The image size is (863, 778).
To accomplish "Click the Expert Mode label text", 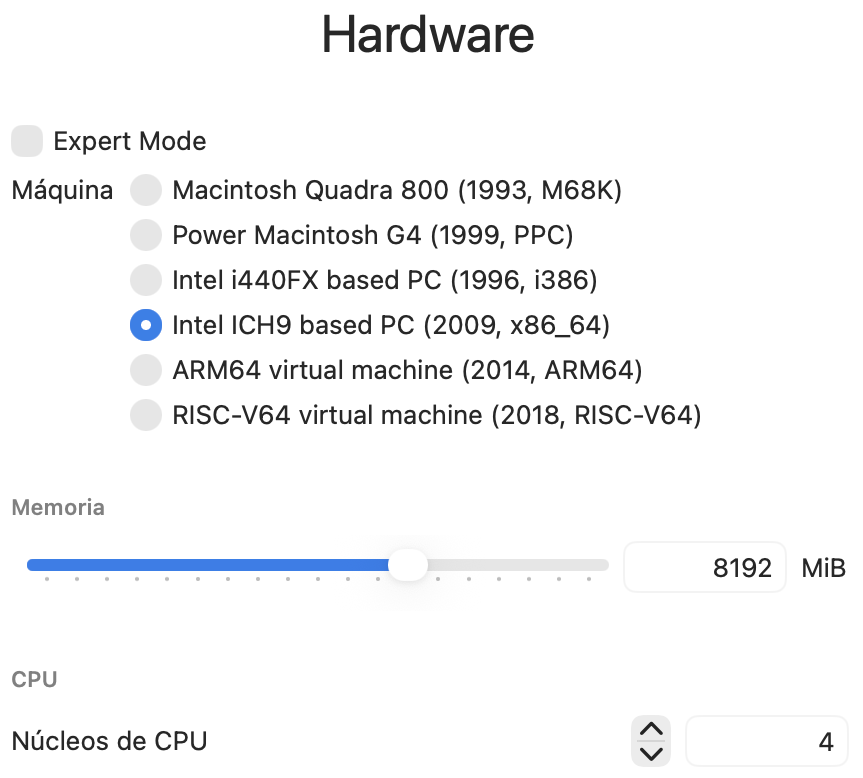I will 129,141.
